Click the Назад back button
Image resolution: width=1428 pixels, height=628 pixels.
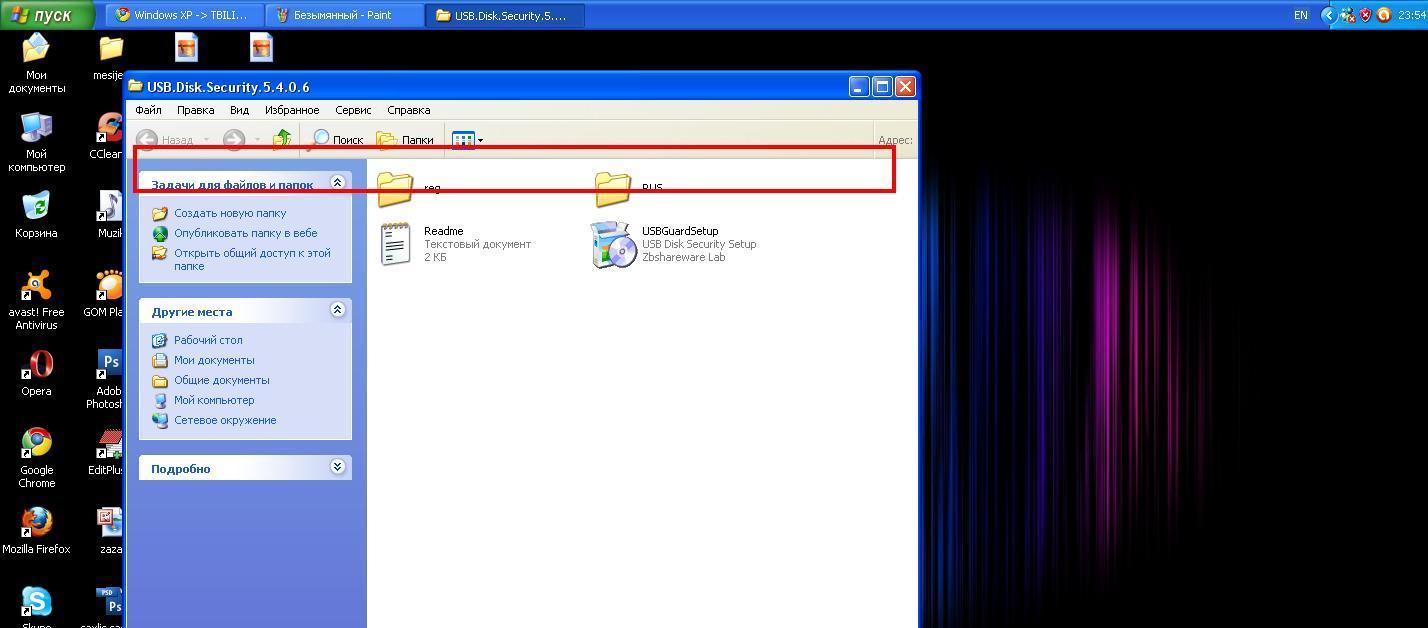(166, 140)
